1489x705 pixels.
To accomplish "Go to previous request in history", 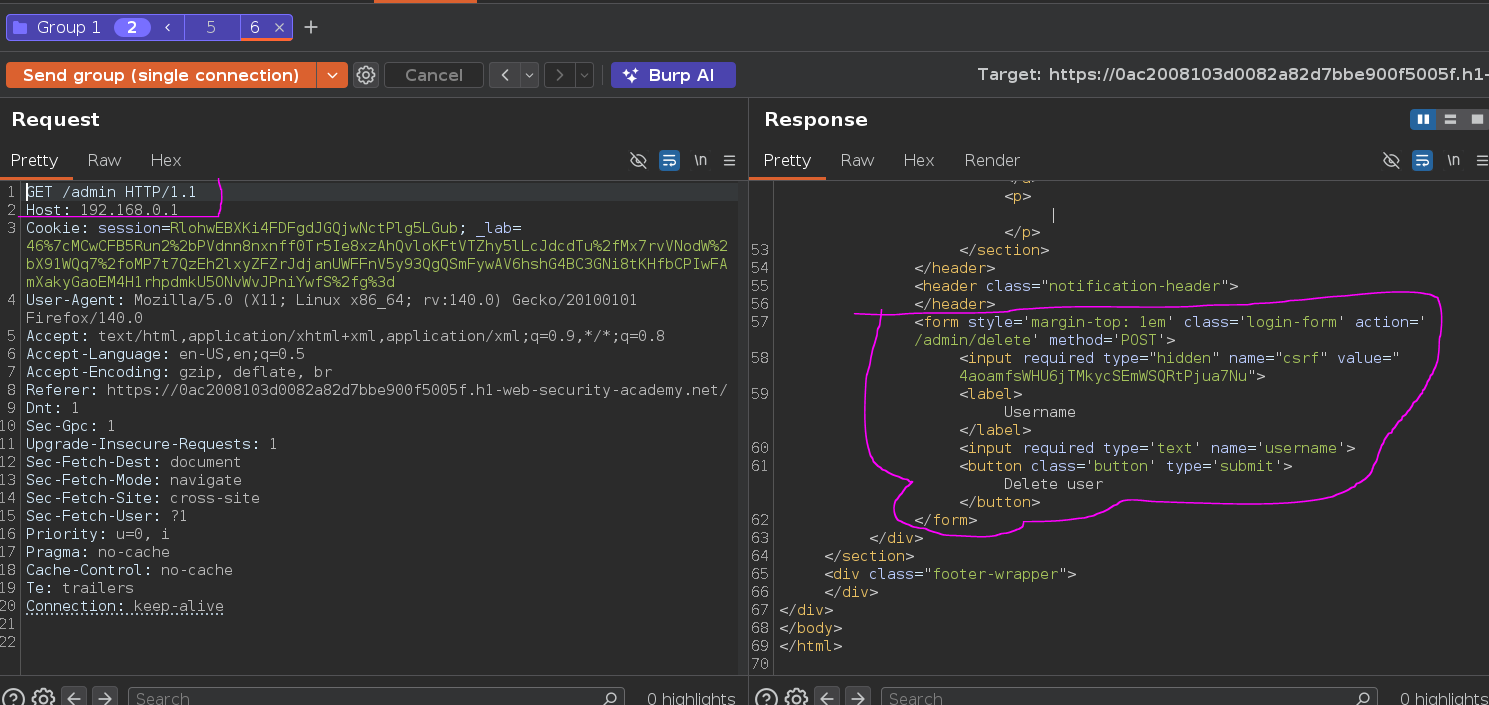I will pyautogui.click(x=505, y=75).
